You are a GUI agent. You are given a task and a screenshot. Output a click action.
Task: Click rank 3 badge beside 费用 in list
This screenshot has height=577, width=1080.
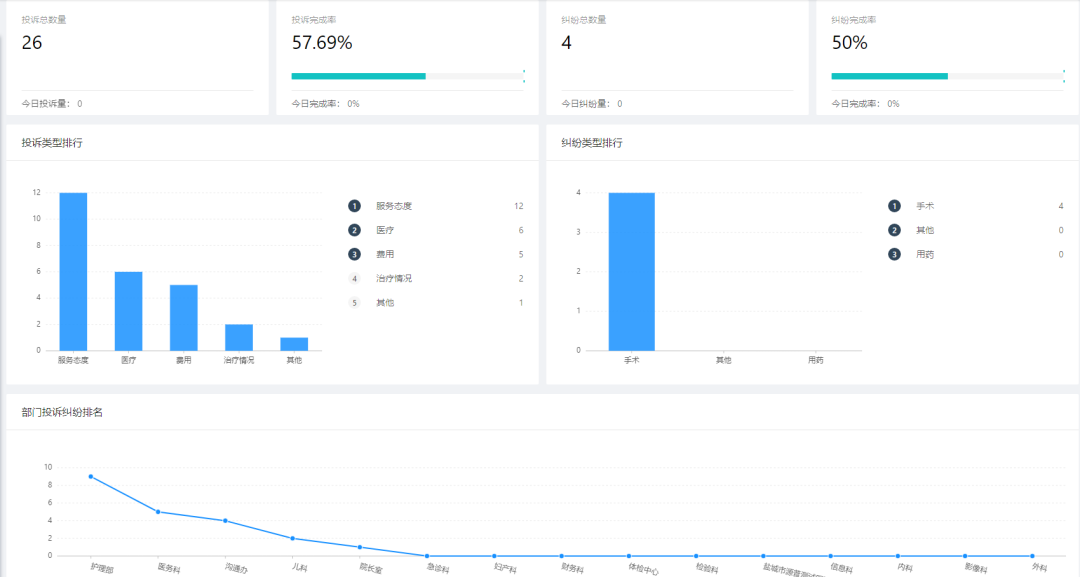tap(354, 254)
